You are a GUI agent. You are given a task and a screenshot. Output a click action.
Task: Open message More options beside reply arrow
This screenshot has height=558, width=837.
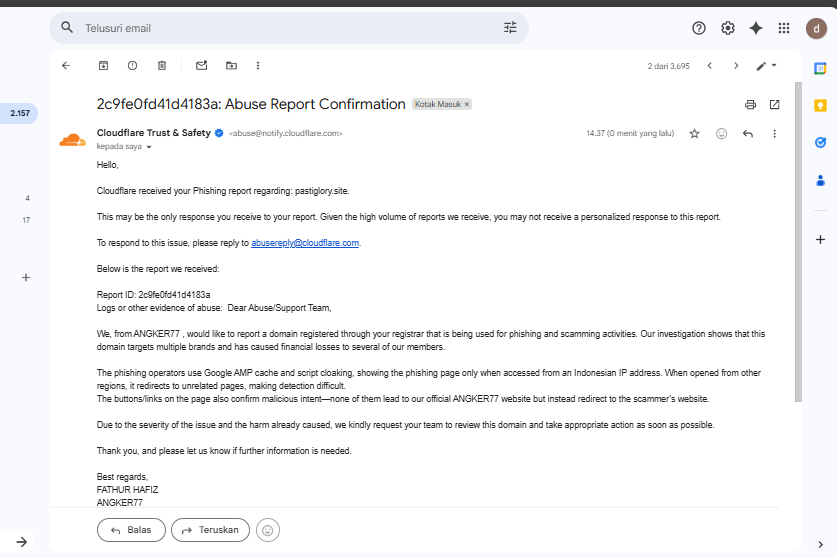coord(775,133)
